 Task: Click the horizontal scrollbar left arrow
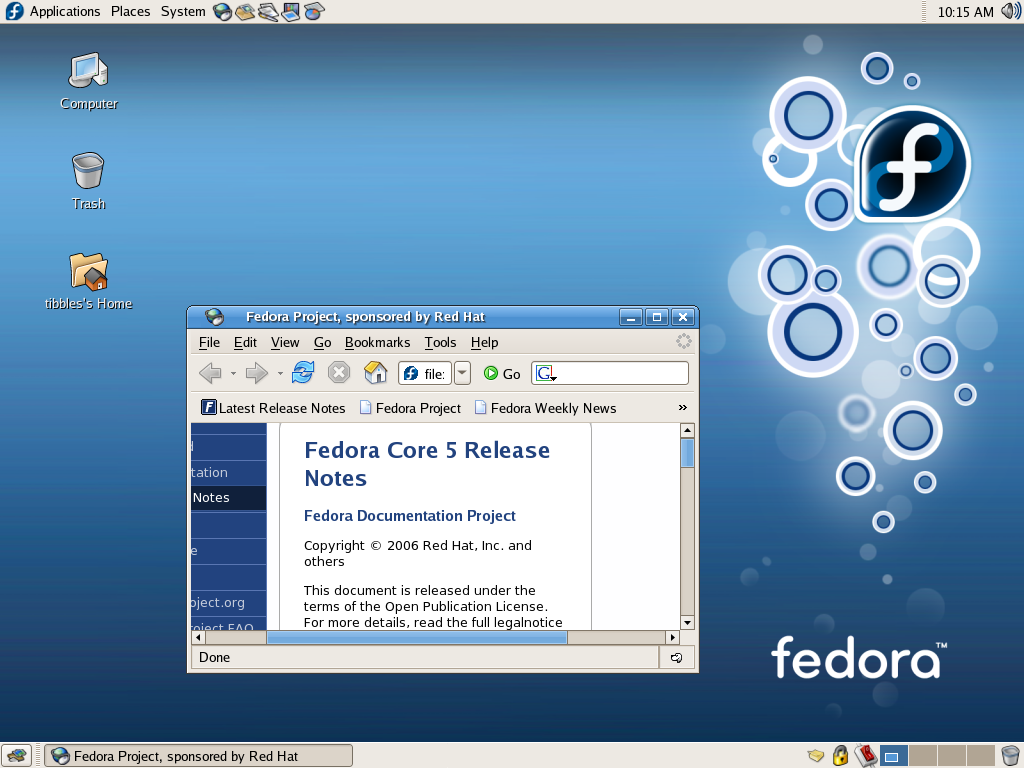click(x=198, y=637)
